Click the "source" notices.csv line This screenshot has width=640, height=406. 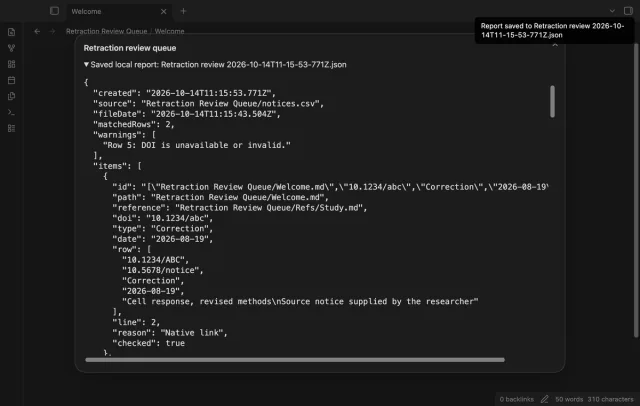[x=208, y=104]
